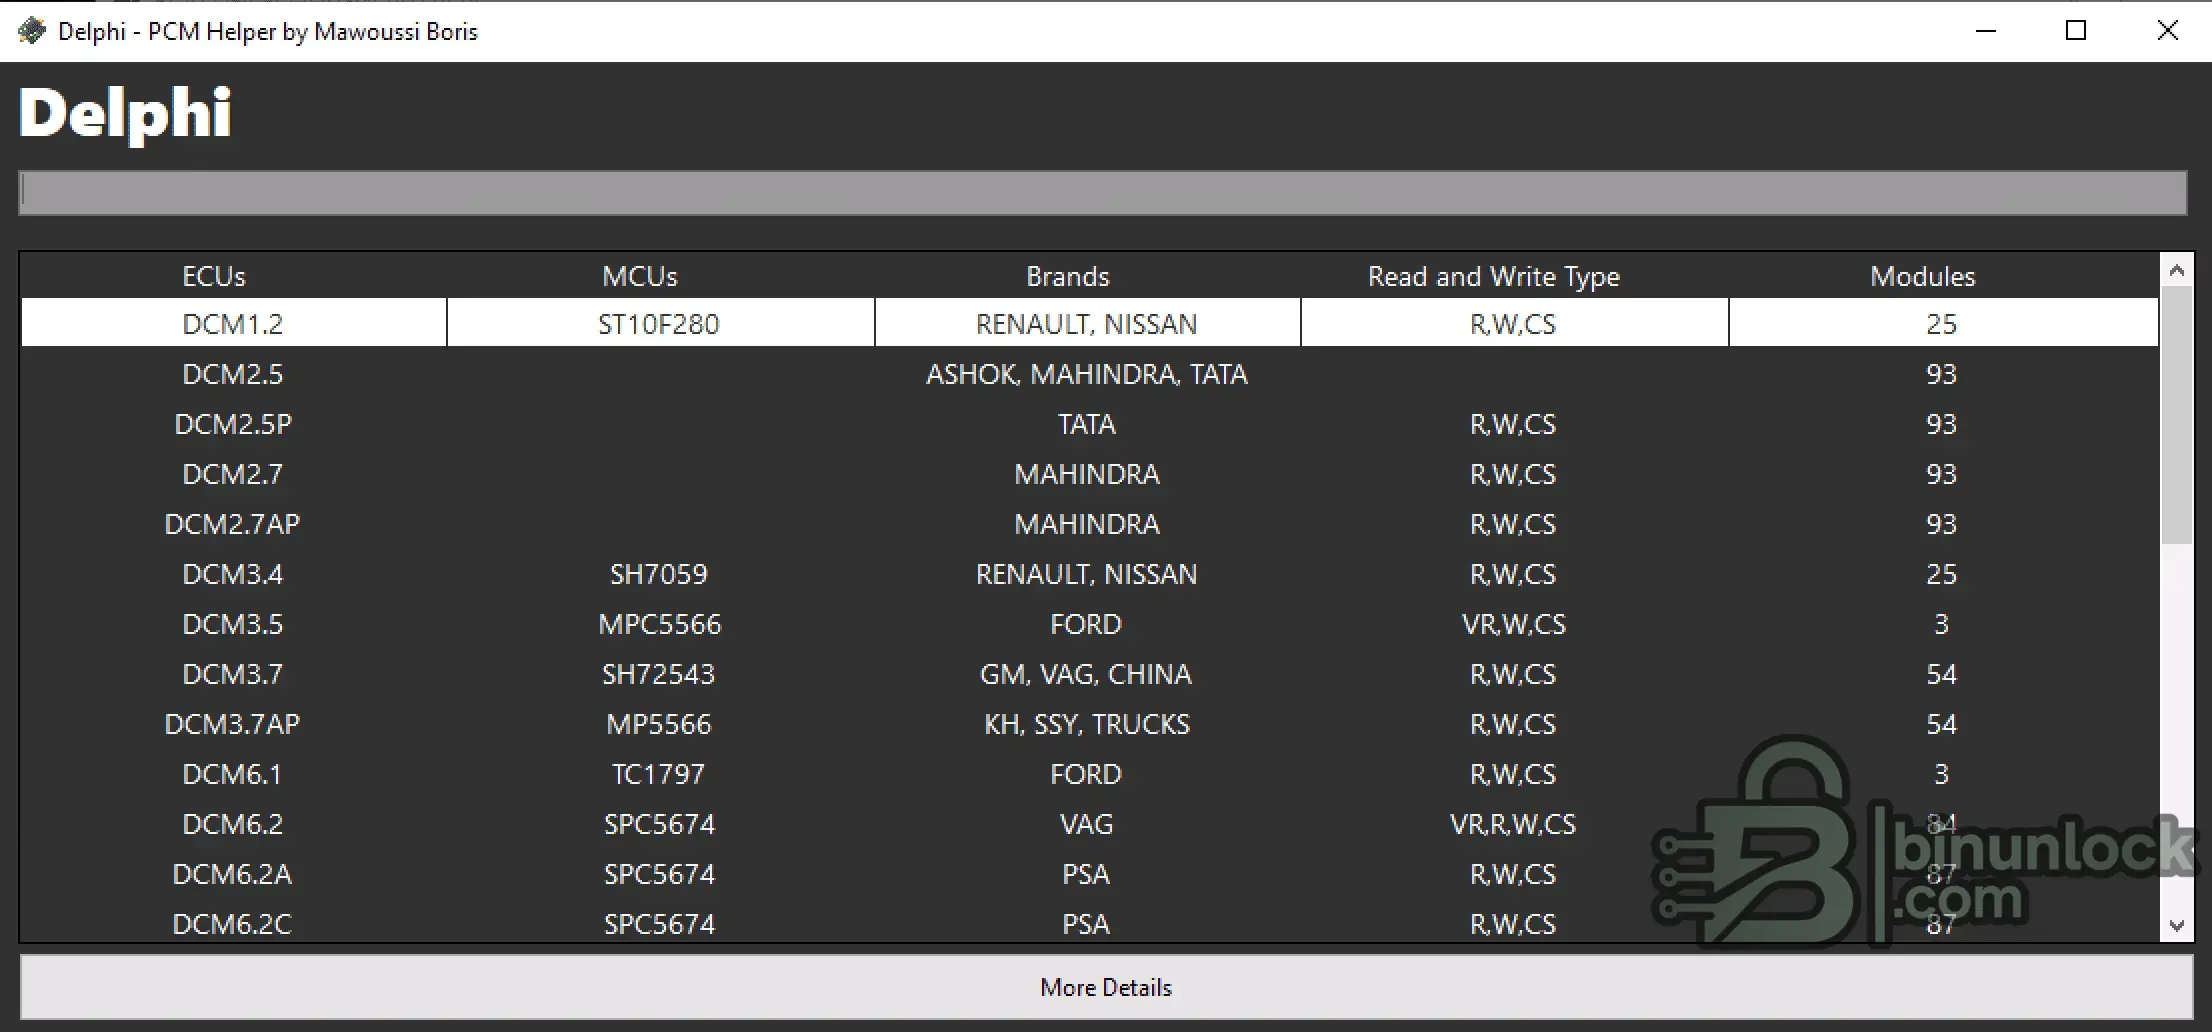Image resolution: width=2212 pixels, height=1032 pixels.
Task: Select the DCM2.5 ECU row
Action: coord(1089,374)
